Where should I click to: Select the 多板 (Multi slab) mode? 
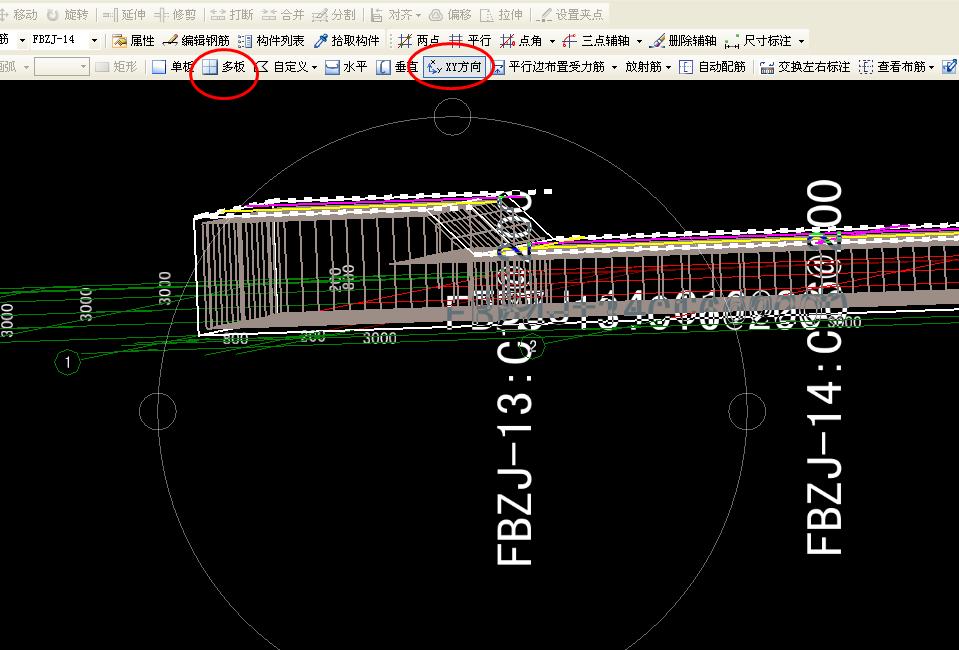(224, 67)
